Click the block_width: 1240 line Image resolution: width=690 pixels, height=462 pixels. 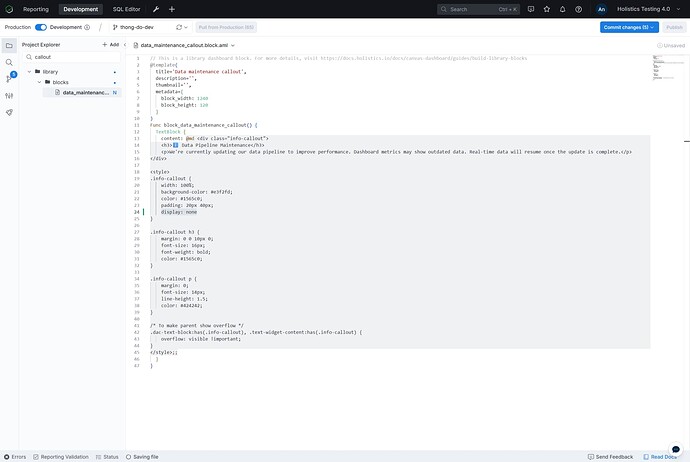[x=184, y=98]
